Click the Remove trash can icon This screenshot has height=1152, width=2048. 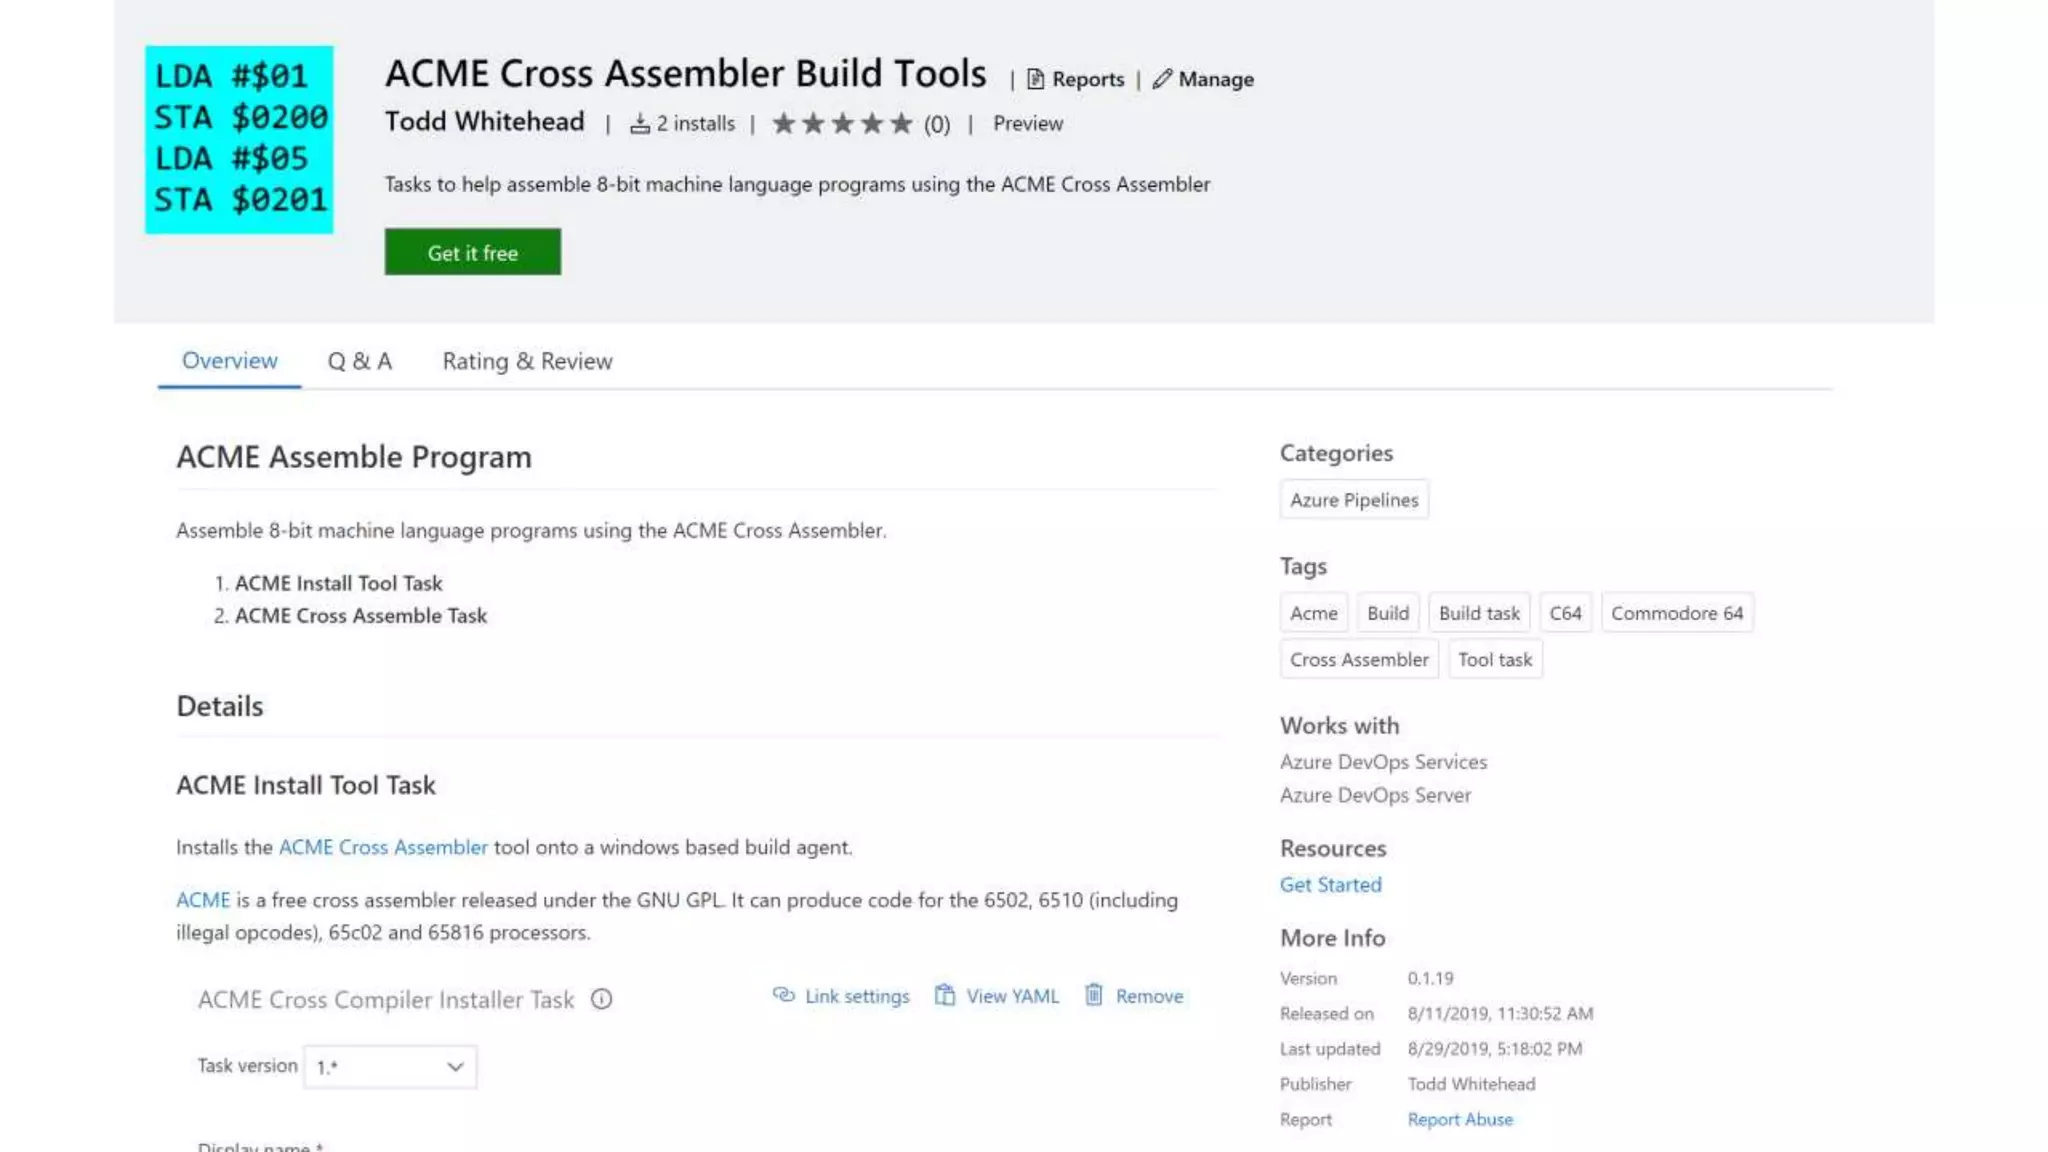[1094, 995]
